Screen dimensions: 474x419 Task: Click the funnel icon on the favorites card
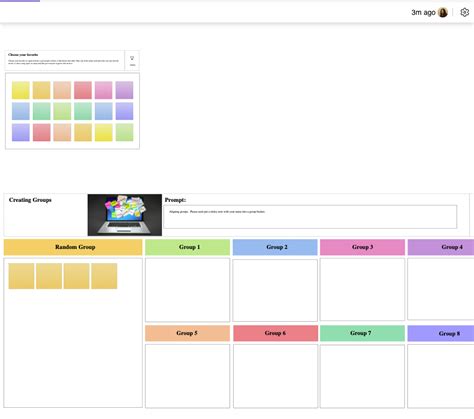point(132,58)
